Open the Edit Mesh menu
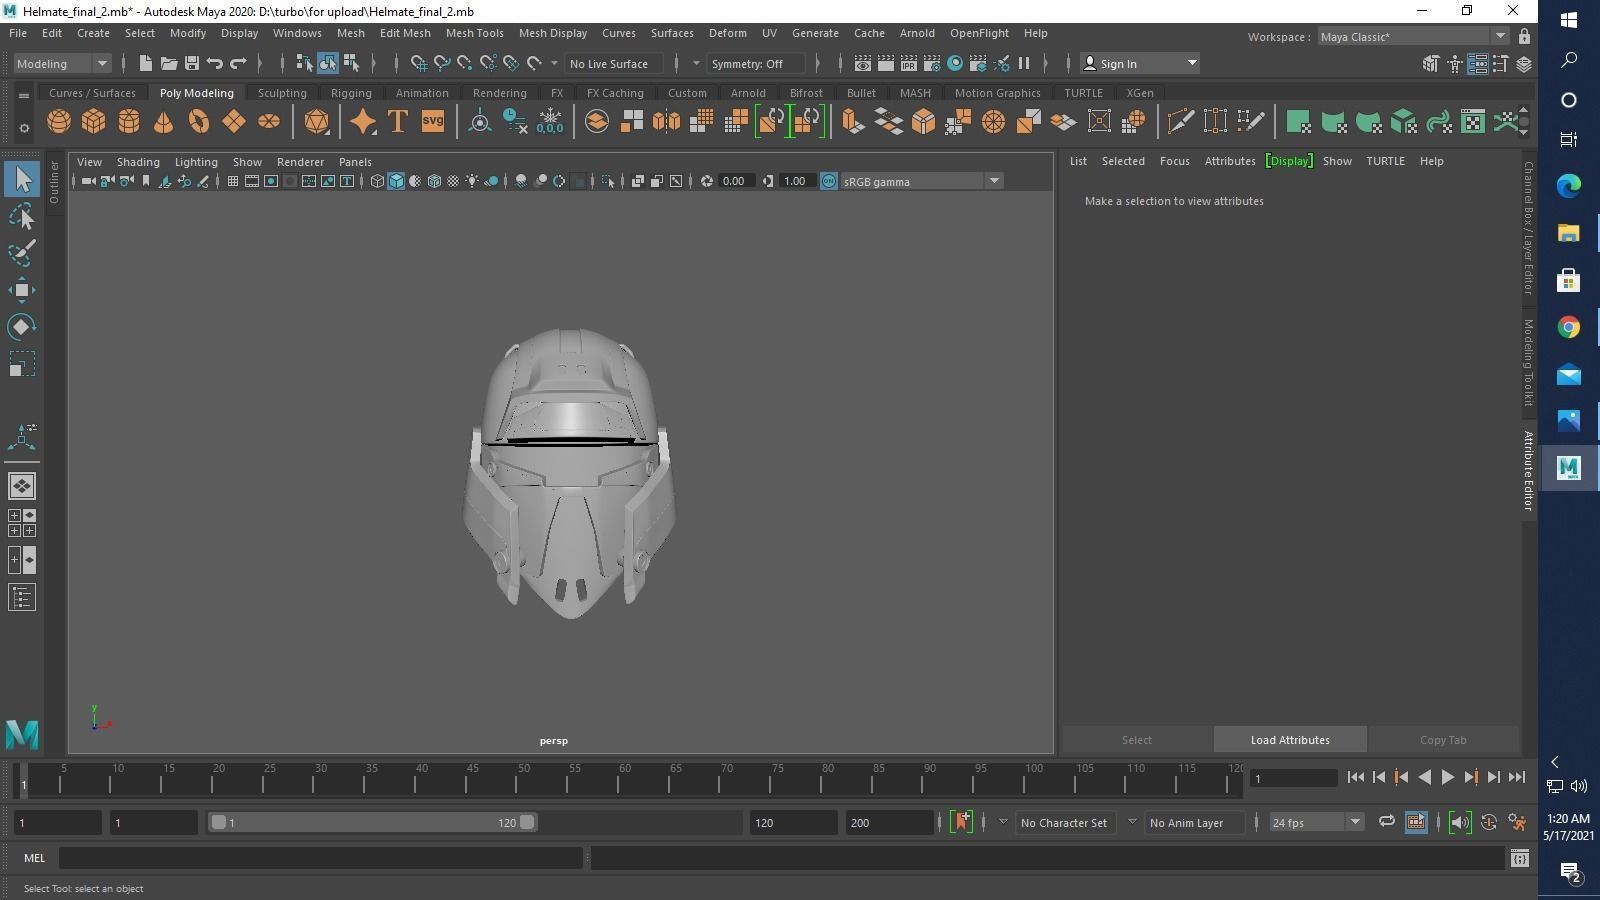Viewport: 1600px width, 900px height. (405, 33)
